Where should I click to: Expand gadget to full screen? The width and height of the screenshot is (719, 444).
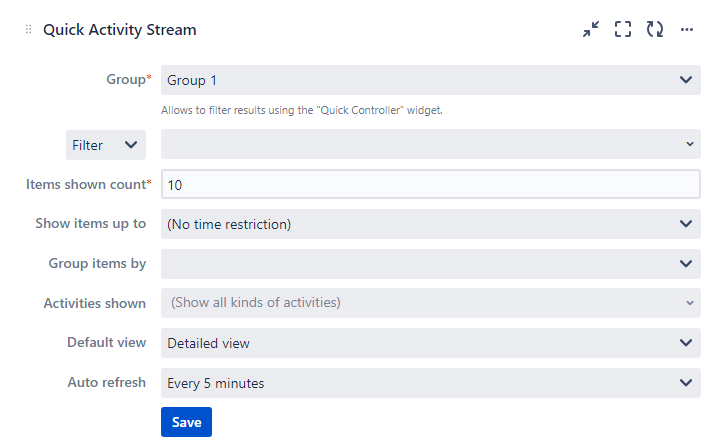coord(623,30)
